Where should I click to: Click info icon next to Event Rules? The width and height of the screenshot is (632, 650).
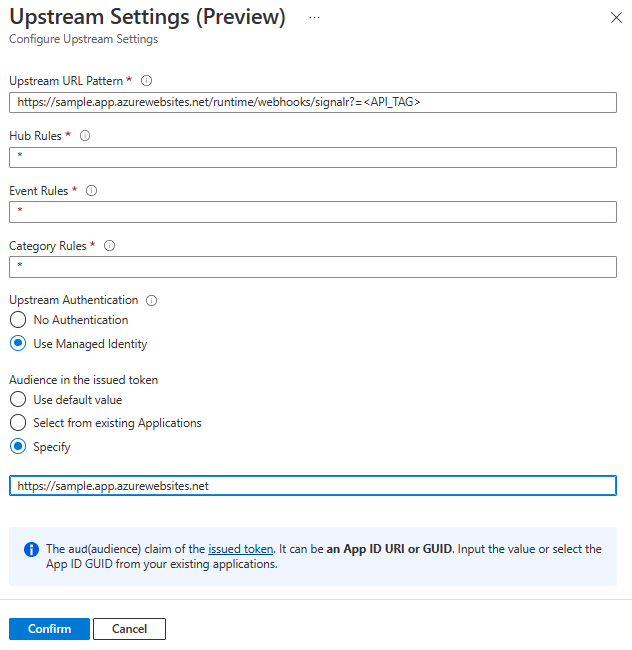point(92,191)
